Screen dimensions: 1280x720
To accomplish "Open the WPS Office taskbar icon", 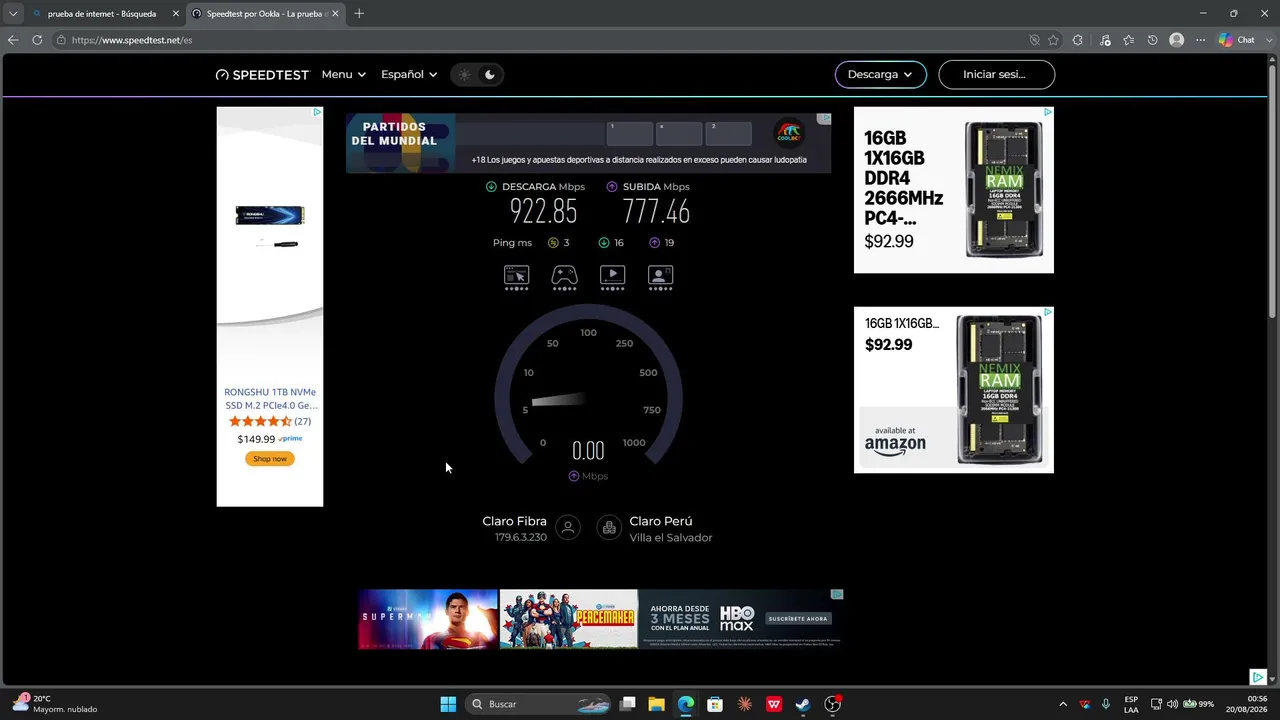I will point(773,704).
